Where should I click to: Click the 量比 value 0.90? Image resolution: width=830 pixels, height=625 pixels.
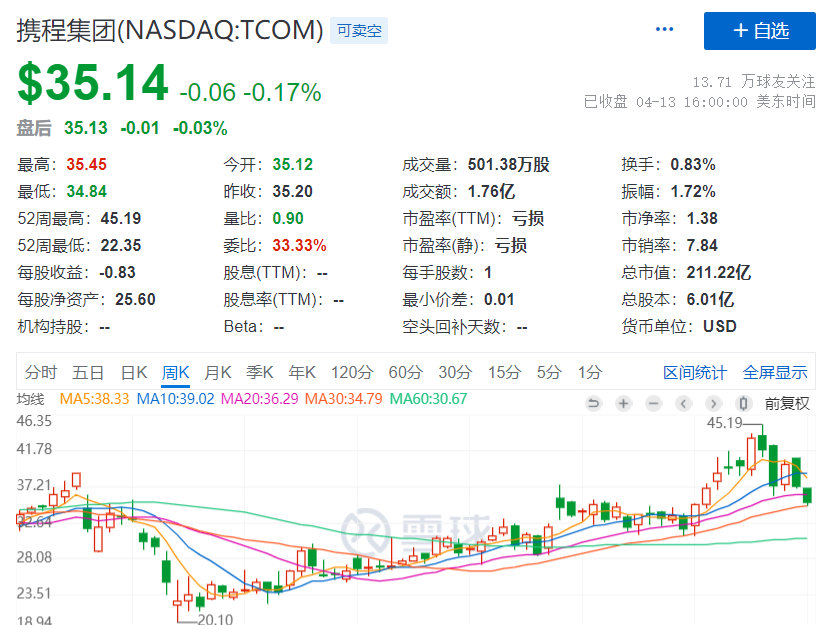click(x=288, y=219)
